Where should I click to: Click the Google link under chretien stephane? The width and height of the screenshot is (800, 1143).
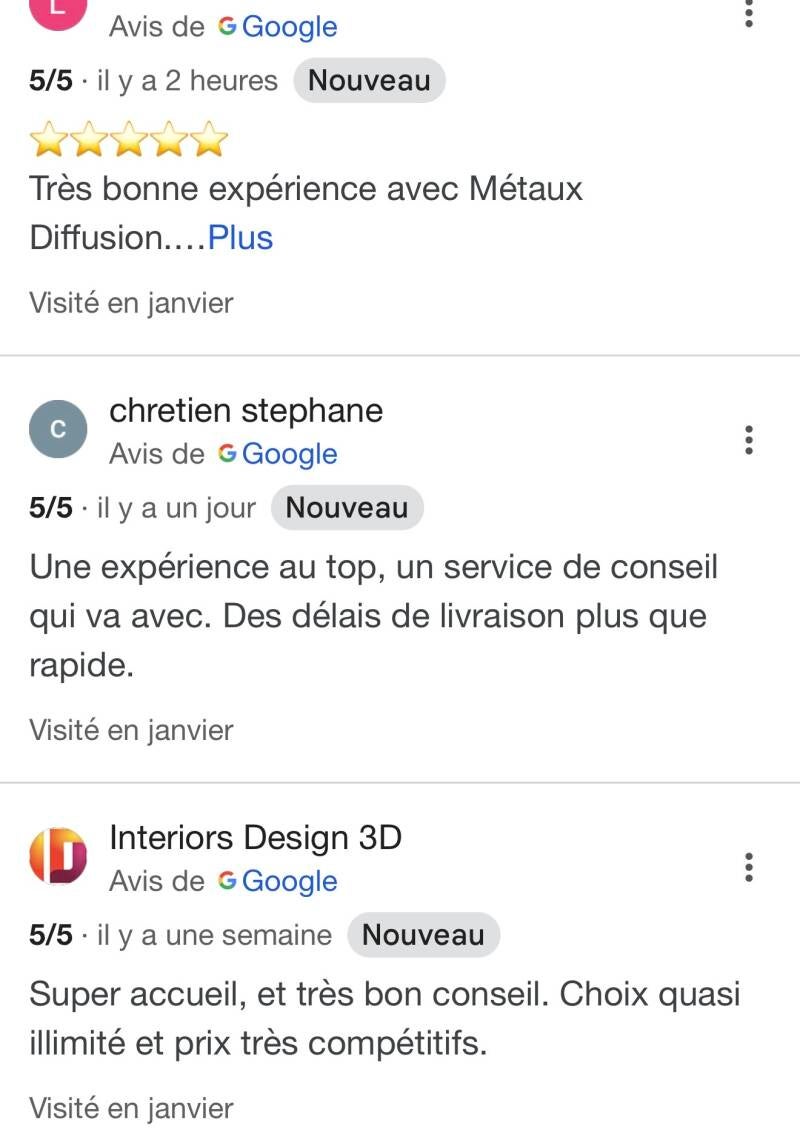pyautogui.click(x=290, y=454)
